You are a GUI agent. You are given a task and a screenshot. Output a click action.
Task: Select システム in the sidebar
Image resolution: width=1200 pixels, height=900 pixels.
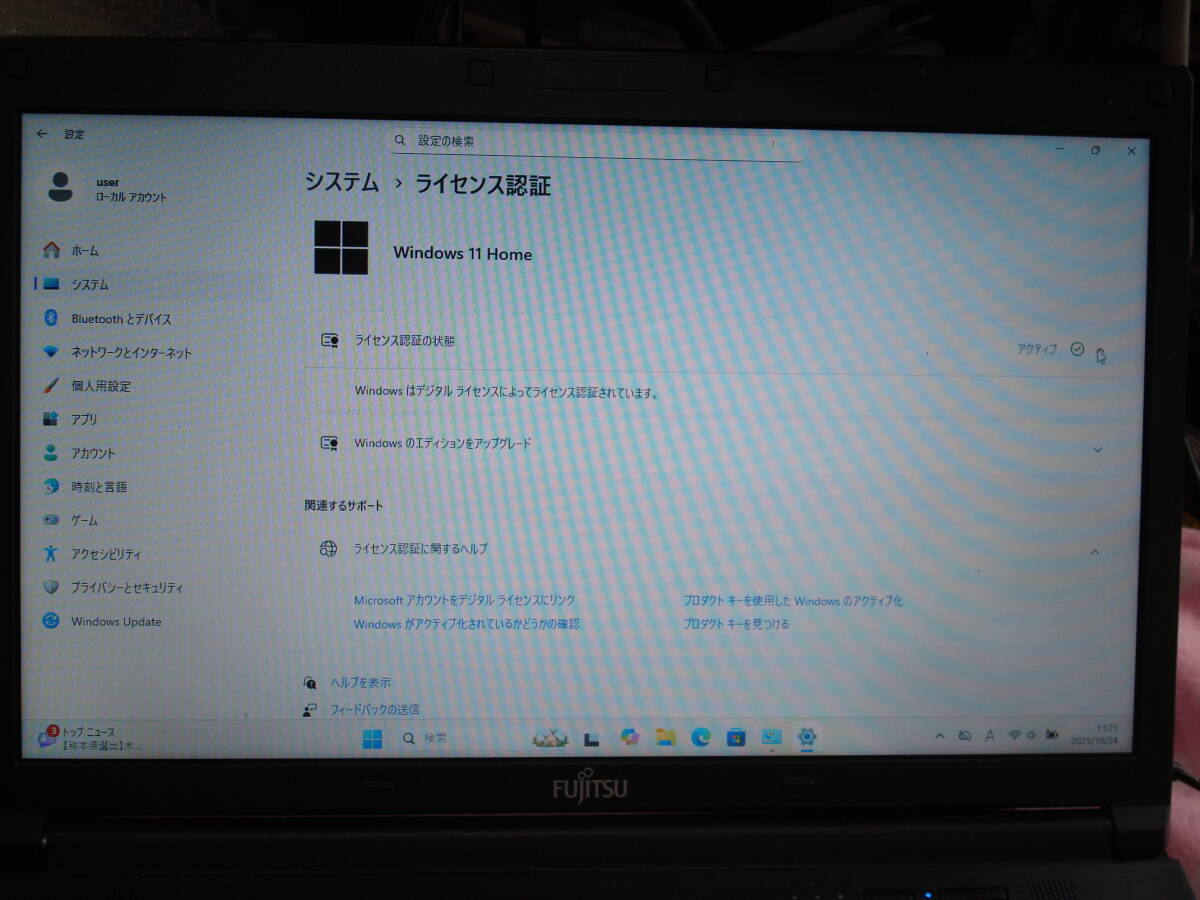152,285
